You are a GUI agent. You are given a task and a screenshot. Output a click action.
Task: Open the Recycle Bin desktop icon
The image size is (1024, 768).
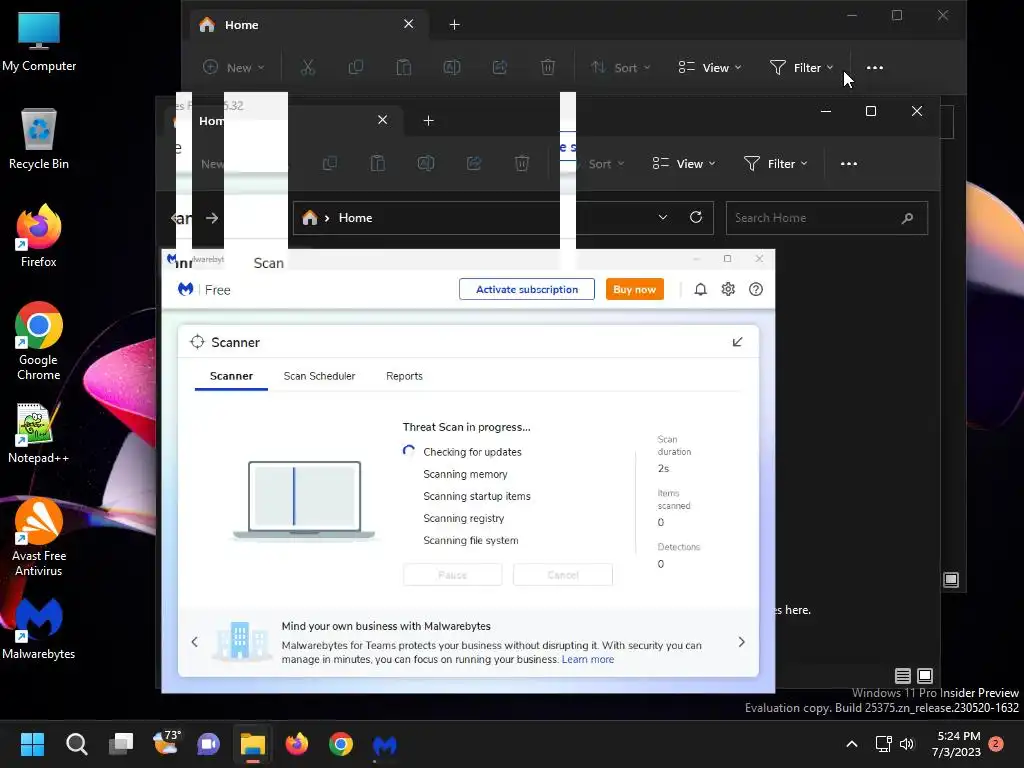(x=39, y=138)
